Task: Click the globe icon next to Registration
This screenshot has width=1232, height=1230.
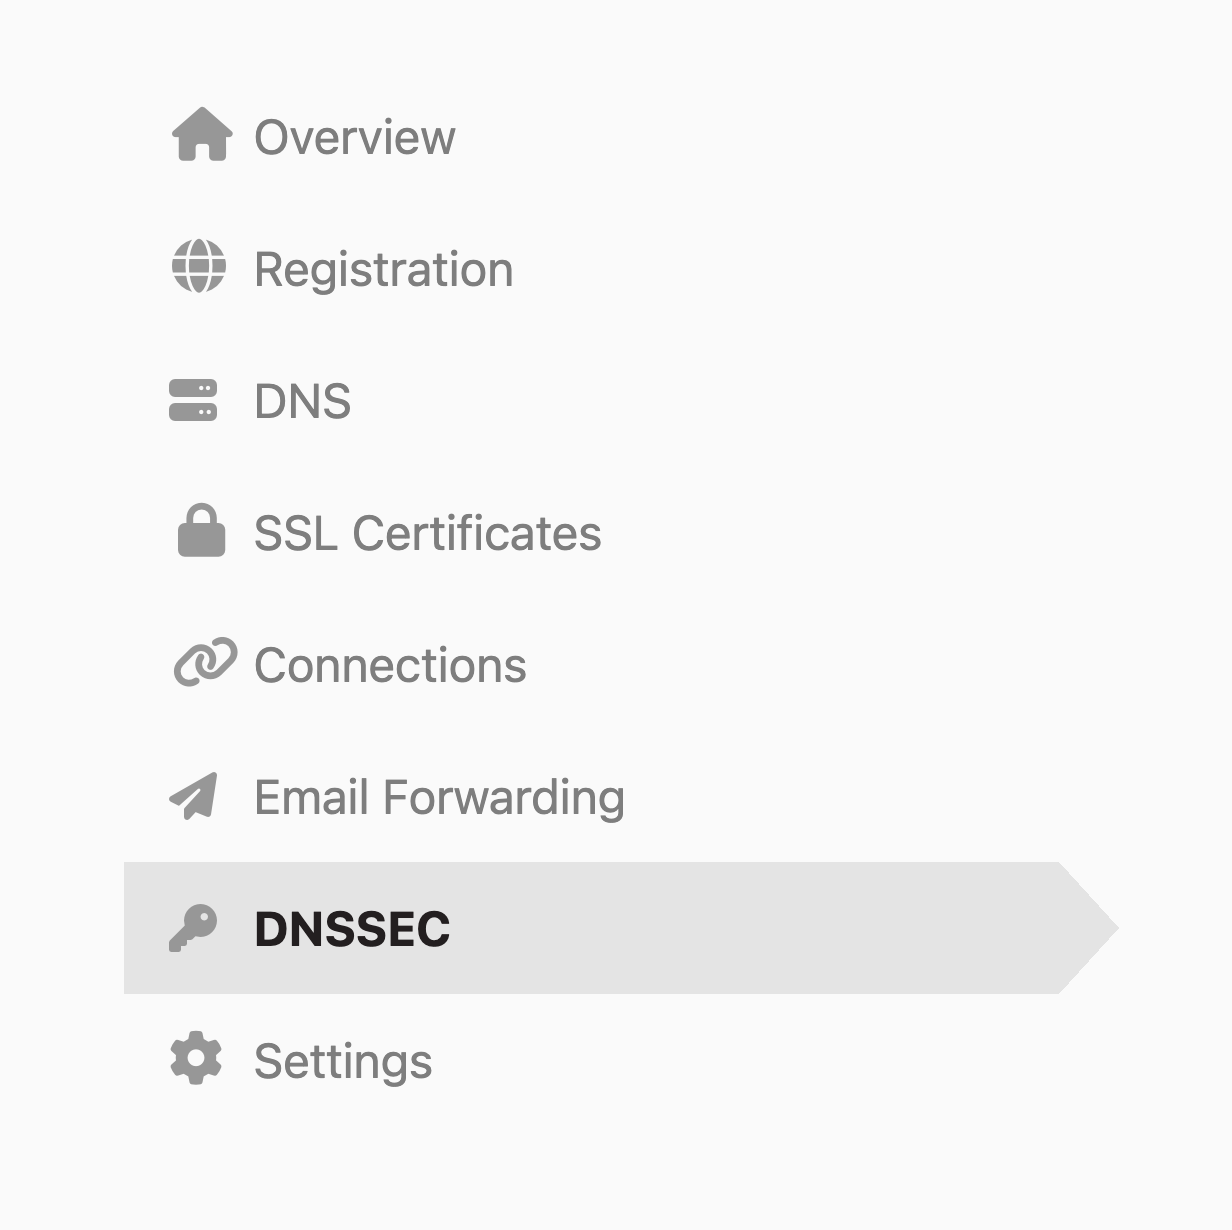Action: pyautogui.click(x=199, y=269)
